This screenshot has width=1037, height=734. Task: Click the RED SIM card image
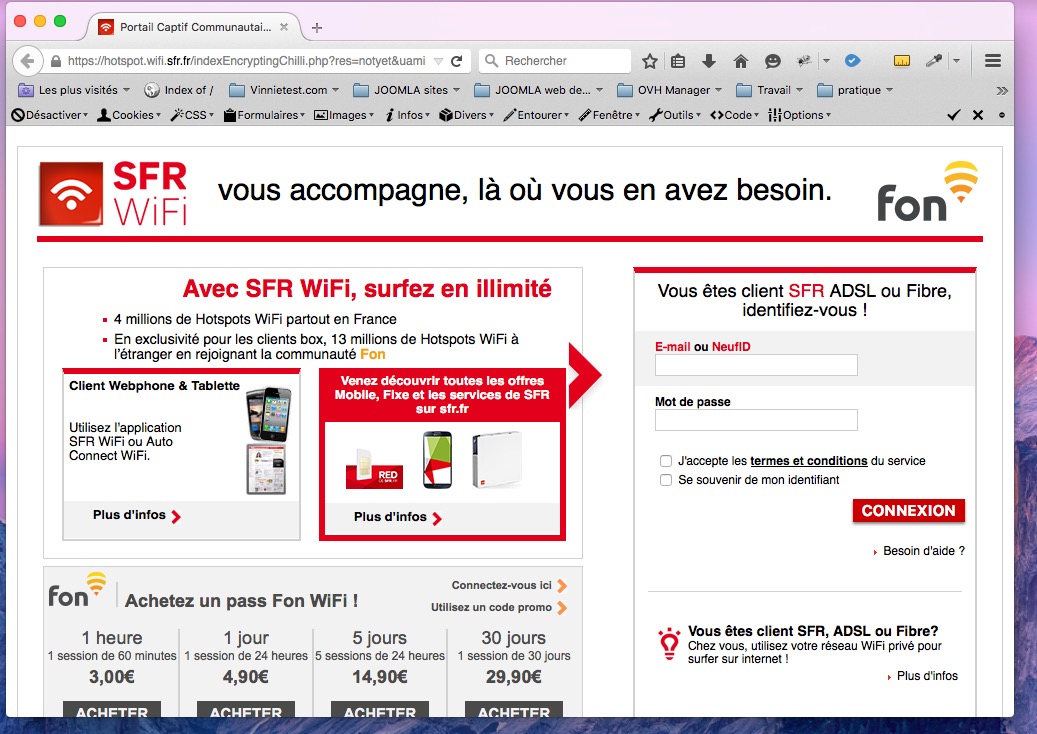coord(374,469)
